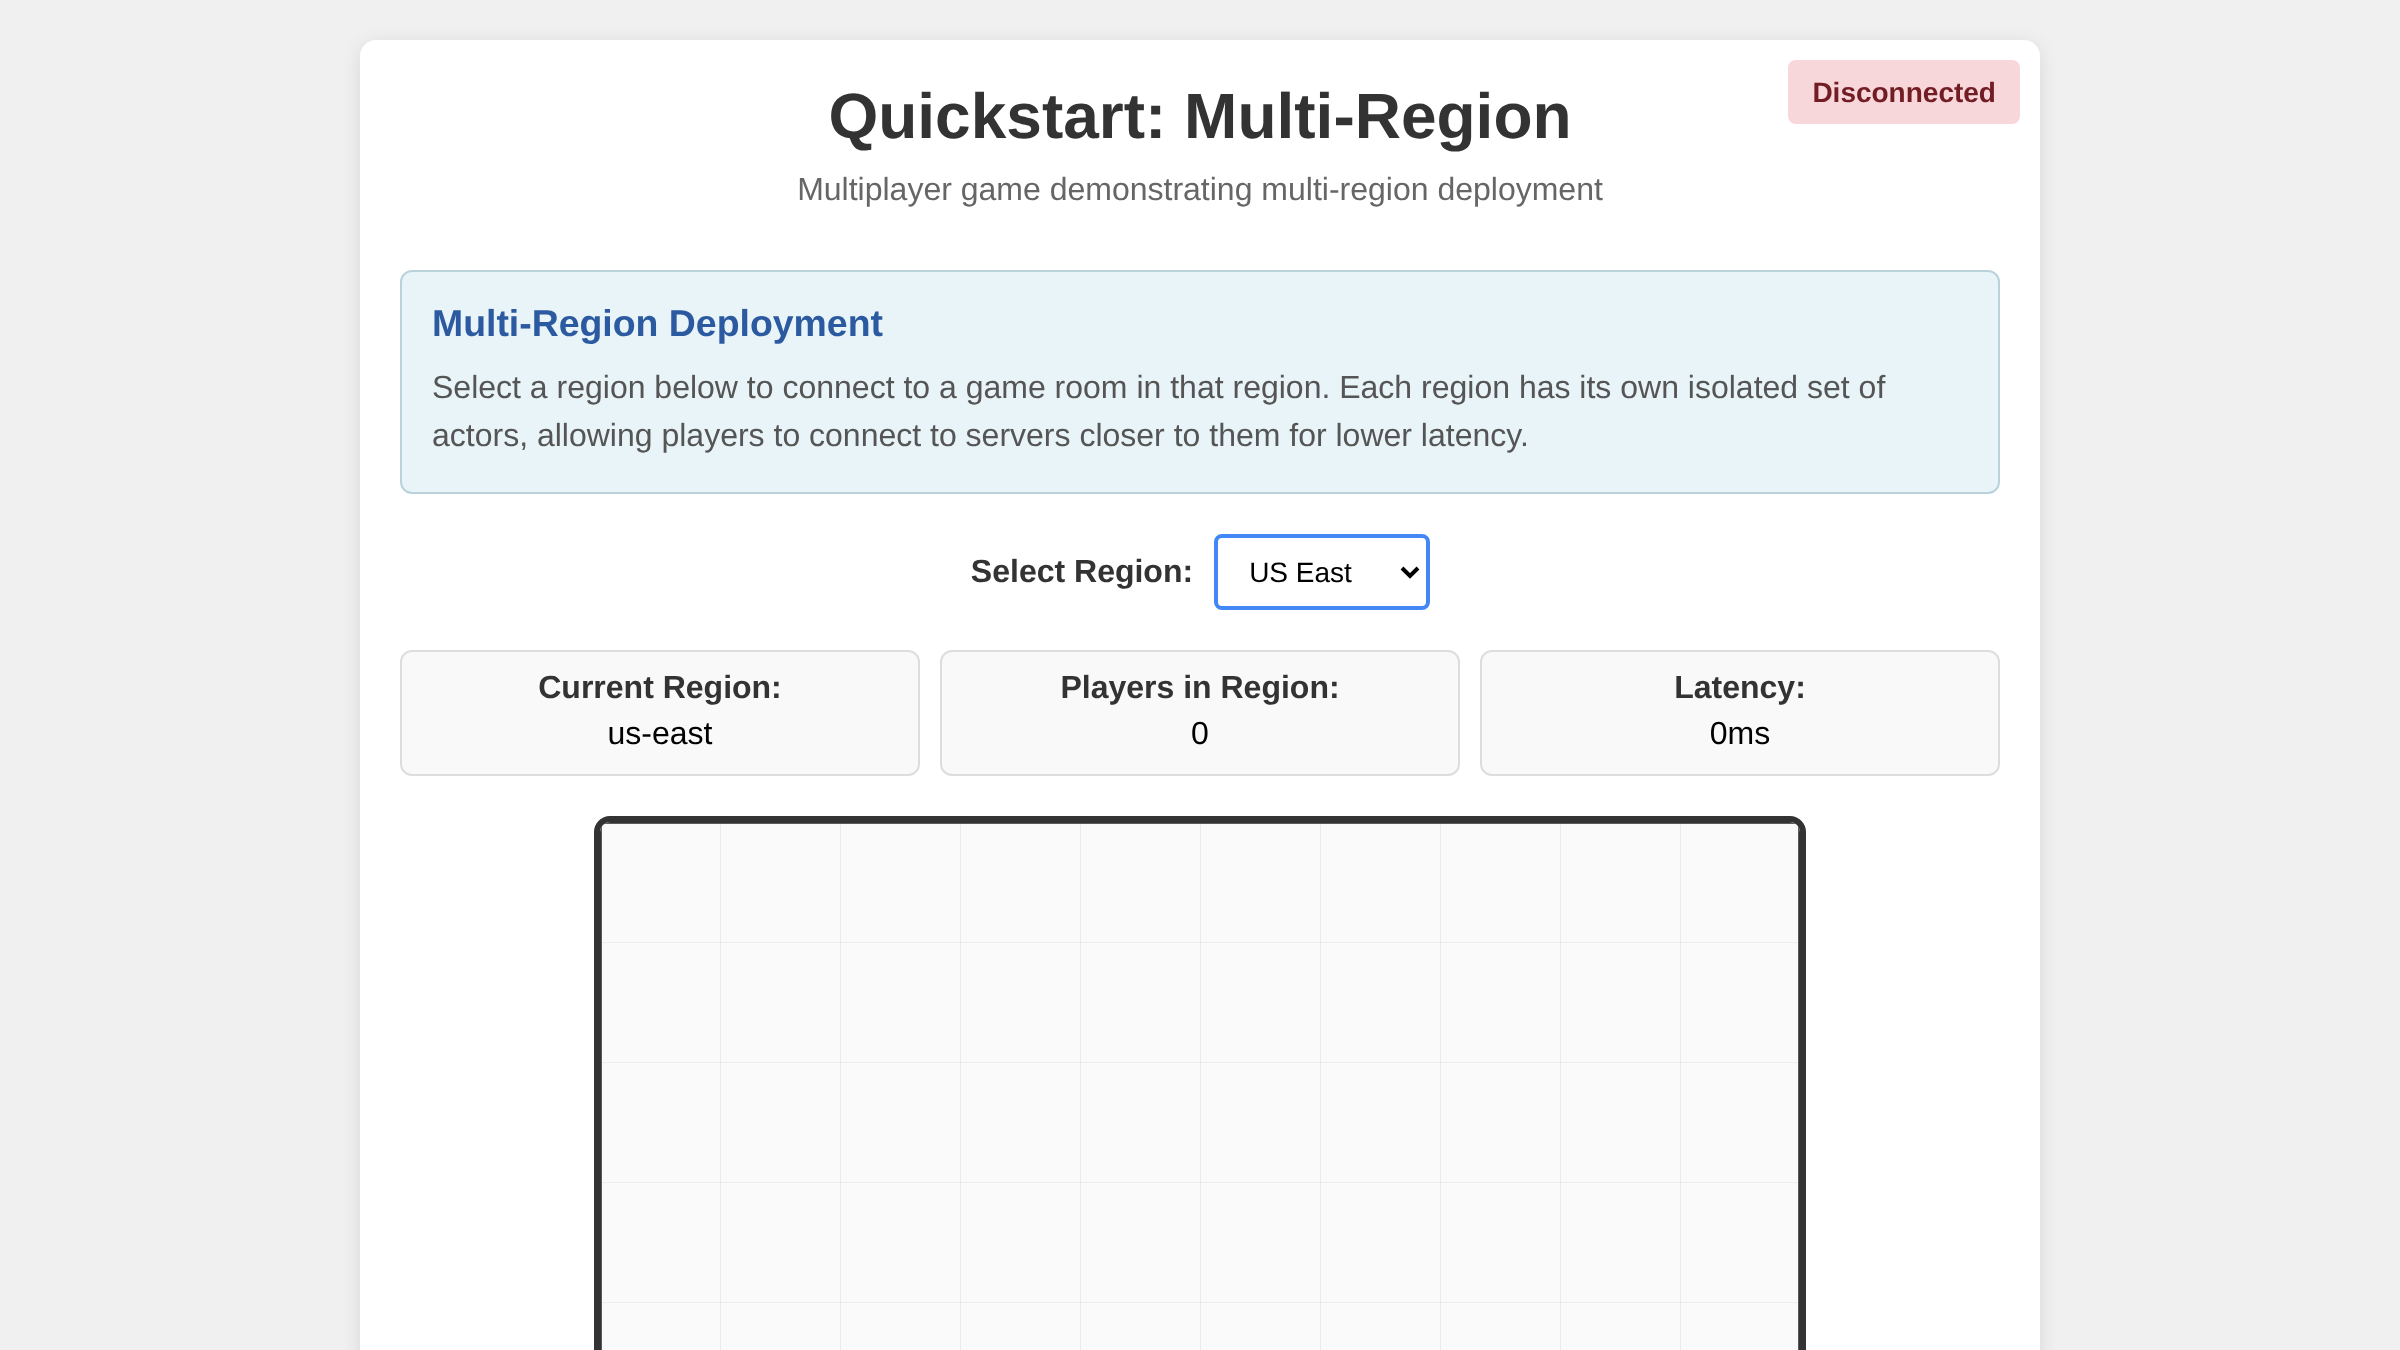The image size is (2400, 1350).
Task: Click the Players in Region counter
Action: pos(1198,711)
